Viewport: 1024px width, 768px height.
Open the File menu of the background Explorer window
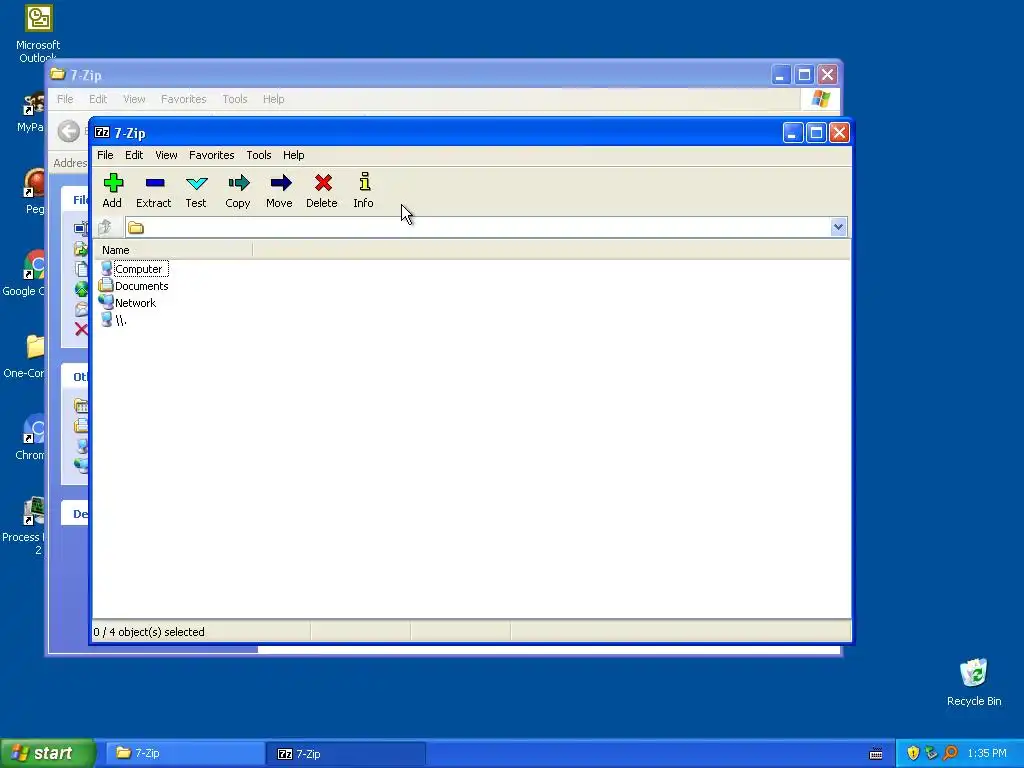(65, 99)
